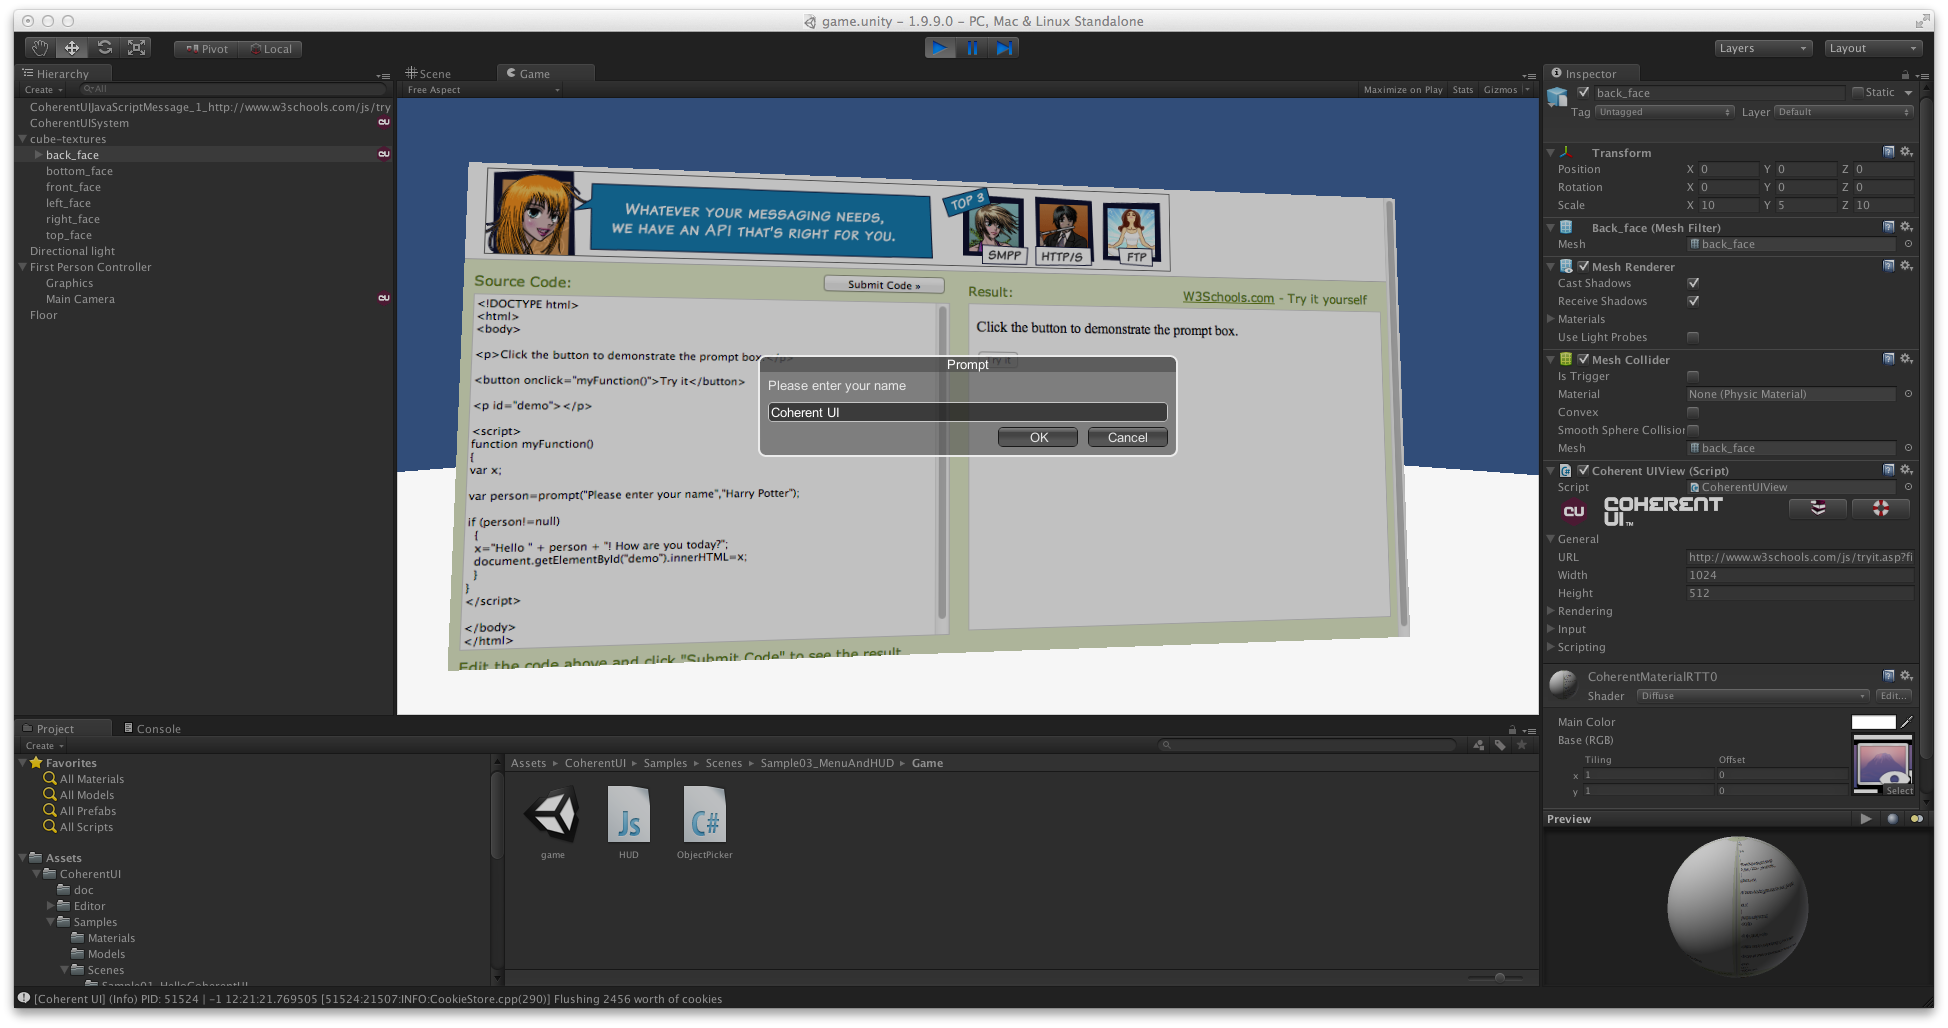Click the Step frame button

click(1004, 48)
